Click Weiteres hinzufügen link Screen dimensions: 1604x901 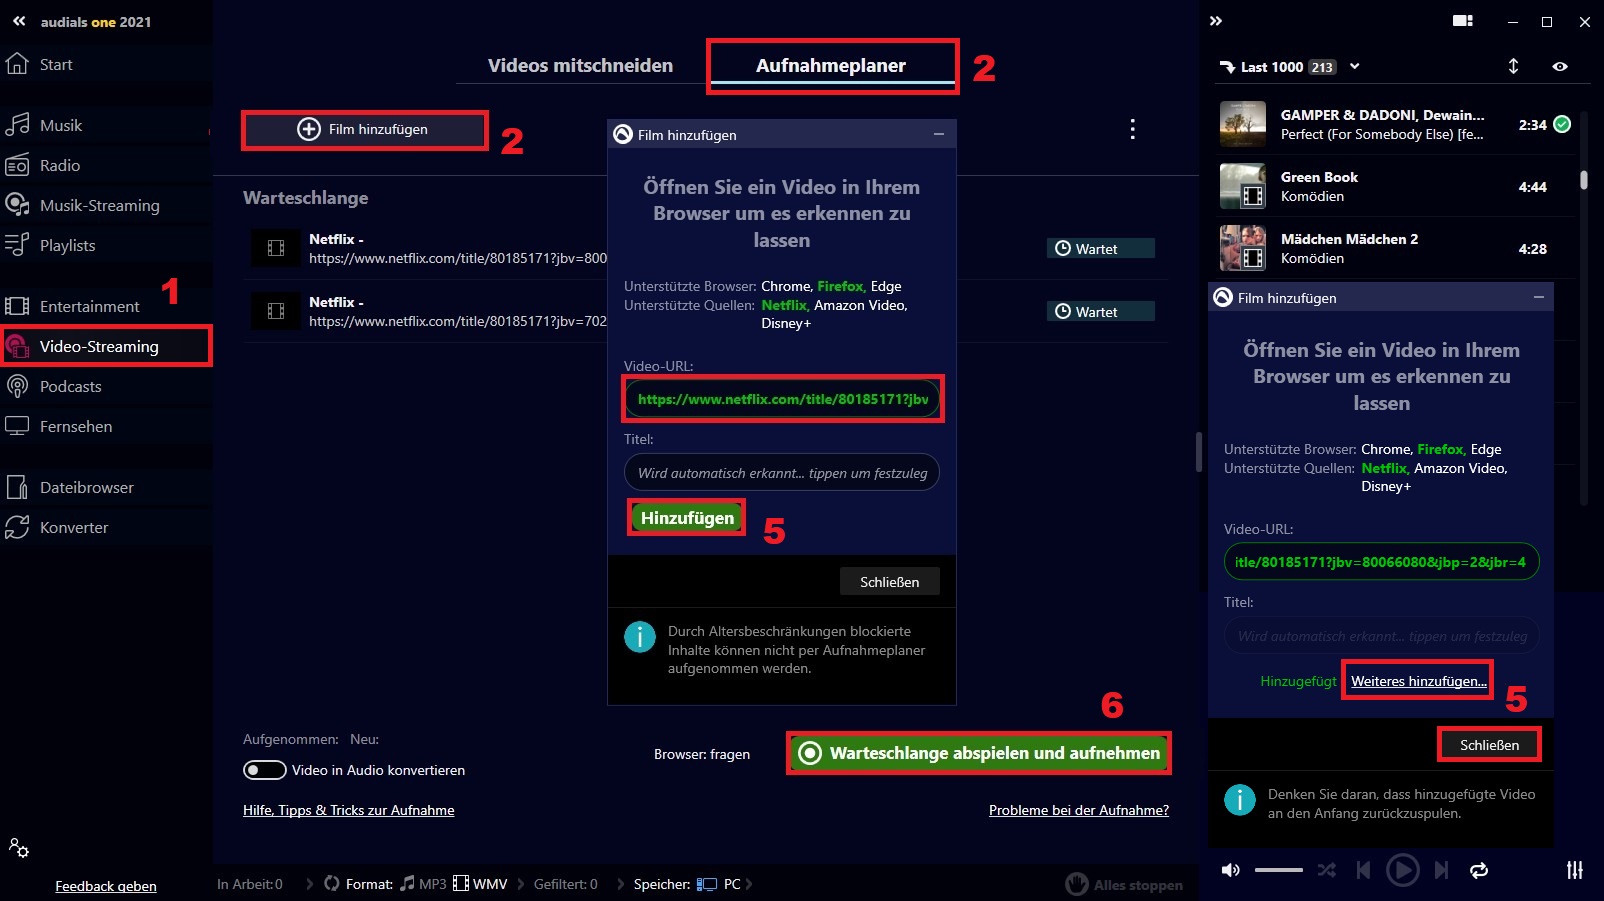pos(1418,681)
